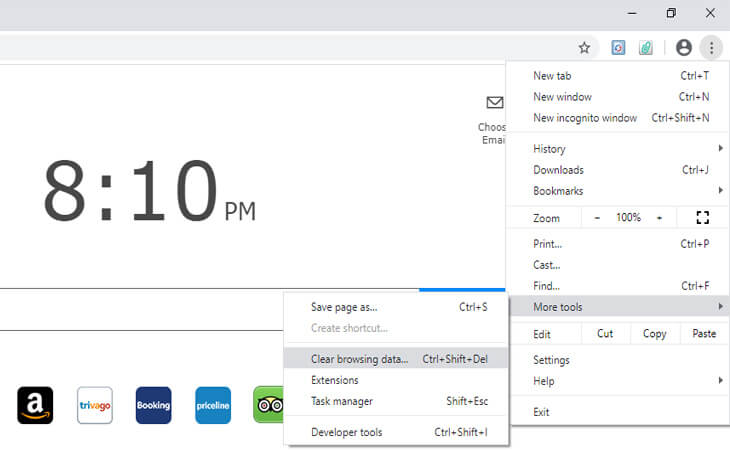Click the profile avatar icon
Viewport: 730px width, 450px height.
[x=684, y=47]
